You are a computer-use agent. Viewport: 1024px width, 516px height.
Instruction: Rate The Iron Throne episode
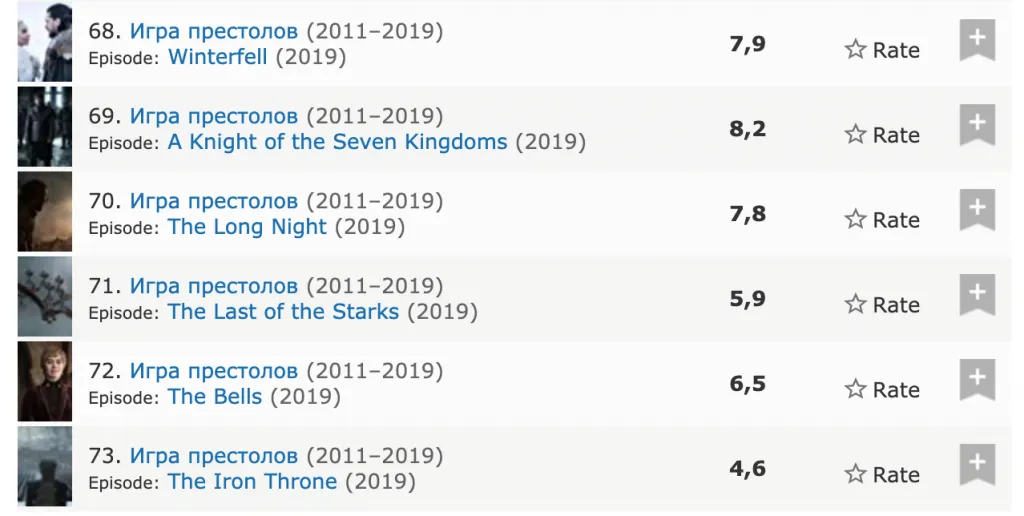coord(882,475)
